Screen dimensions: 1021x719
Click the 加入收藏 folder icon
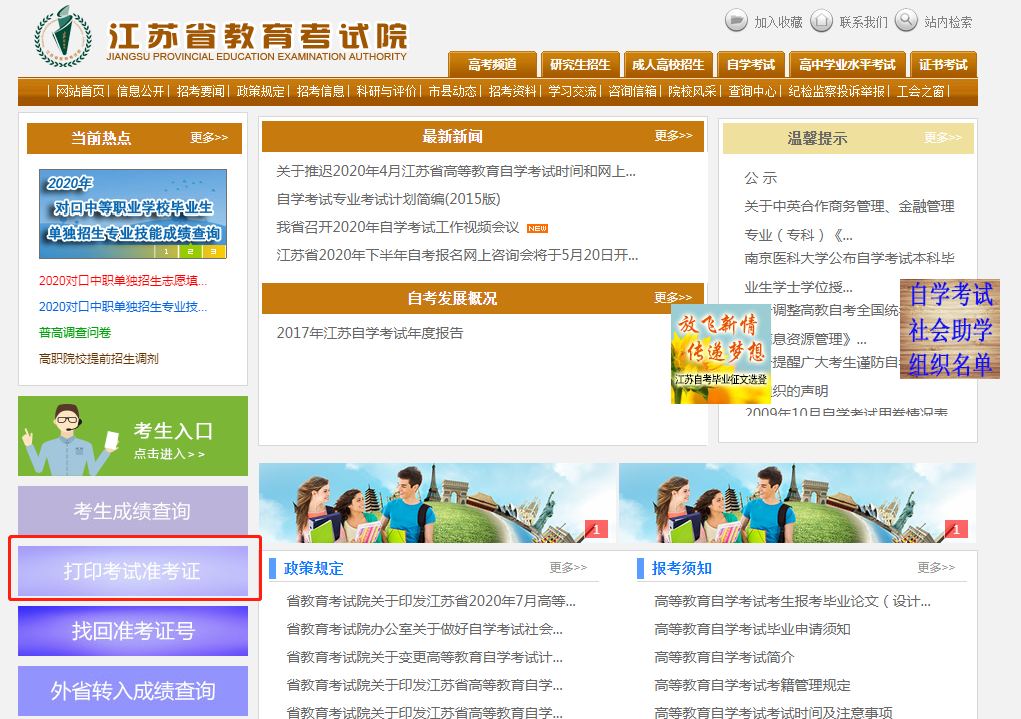(x=736, y=20)
